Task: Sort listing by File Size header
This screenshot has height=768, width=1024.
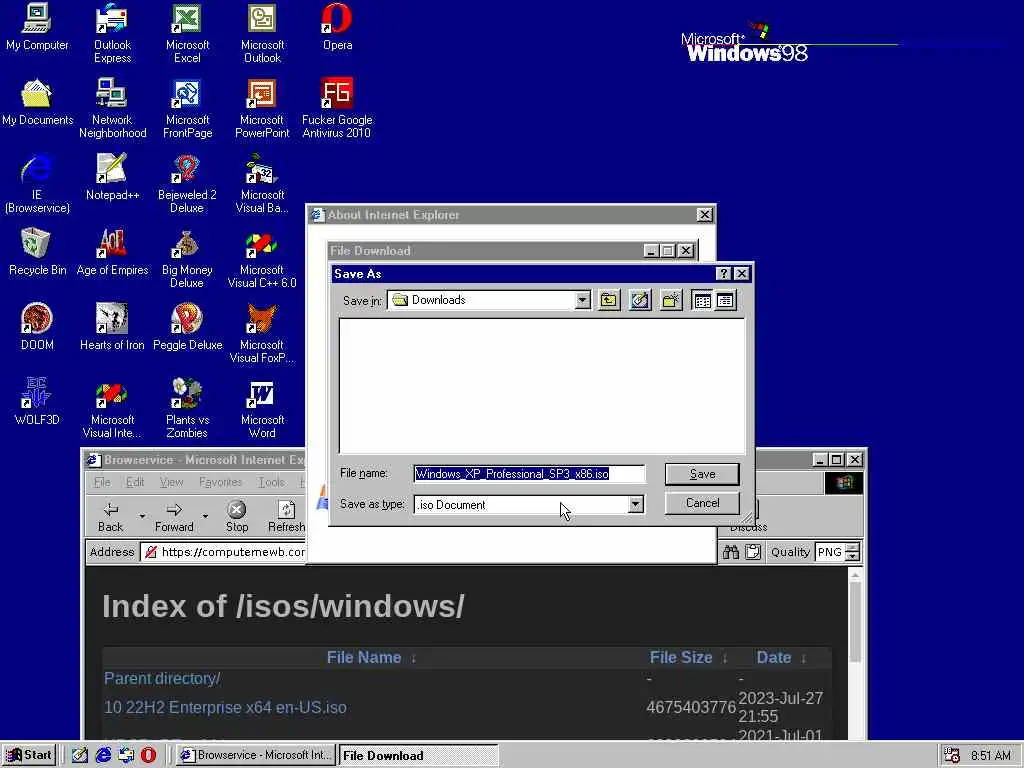Action: coord(680,658)
